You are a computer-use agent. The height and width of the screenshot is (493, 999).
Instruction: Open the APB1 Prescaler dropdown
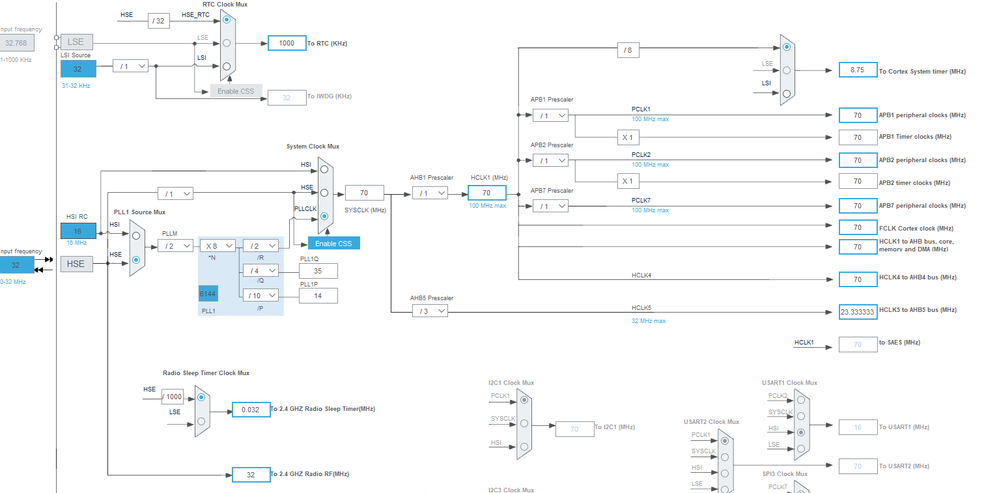click(x=550, y=115)
